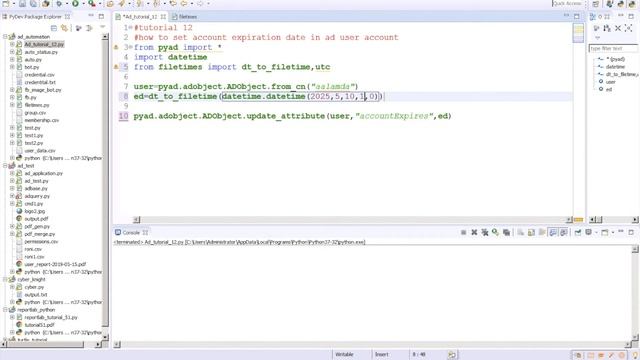Click the Open Perspective icon
Image resolution: width=640 pixels, height=360 pixels.
coord(596,4)
